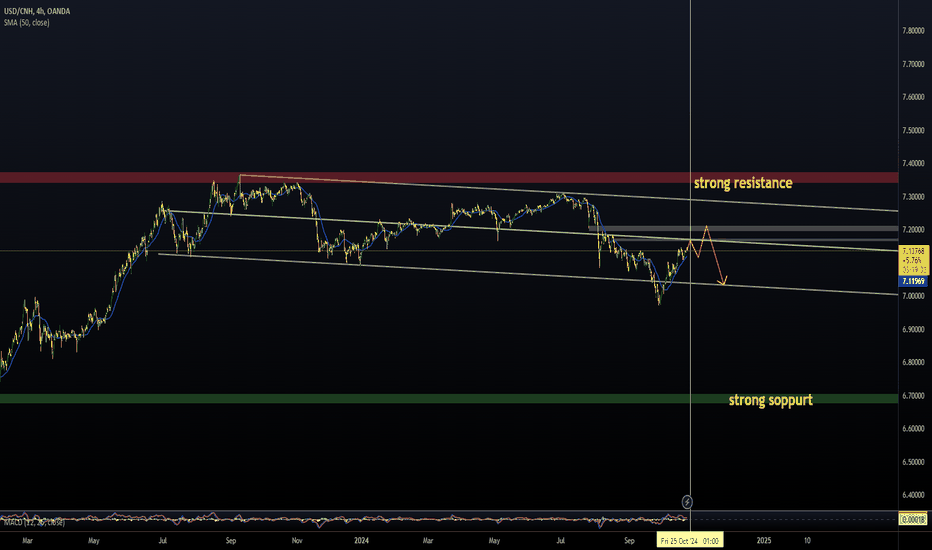Image resolution: width=932 pixels, height=550 pixels.
Task: Click the lightning bolt event icon
Action: (687, 502)
